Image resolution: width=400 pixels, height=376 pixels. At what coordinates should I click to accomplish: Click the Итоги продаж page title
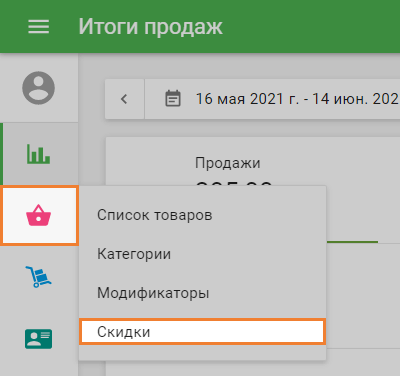pos(150,27)
